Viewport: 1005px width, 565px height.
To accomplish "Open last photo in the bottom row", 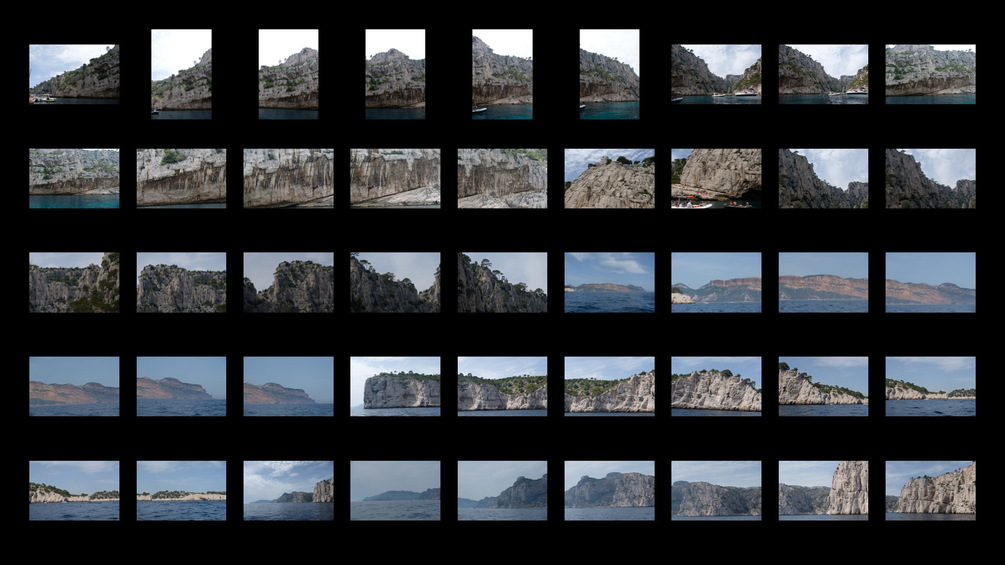I will coord(931,491).
